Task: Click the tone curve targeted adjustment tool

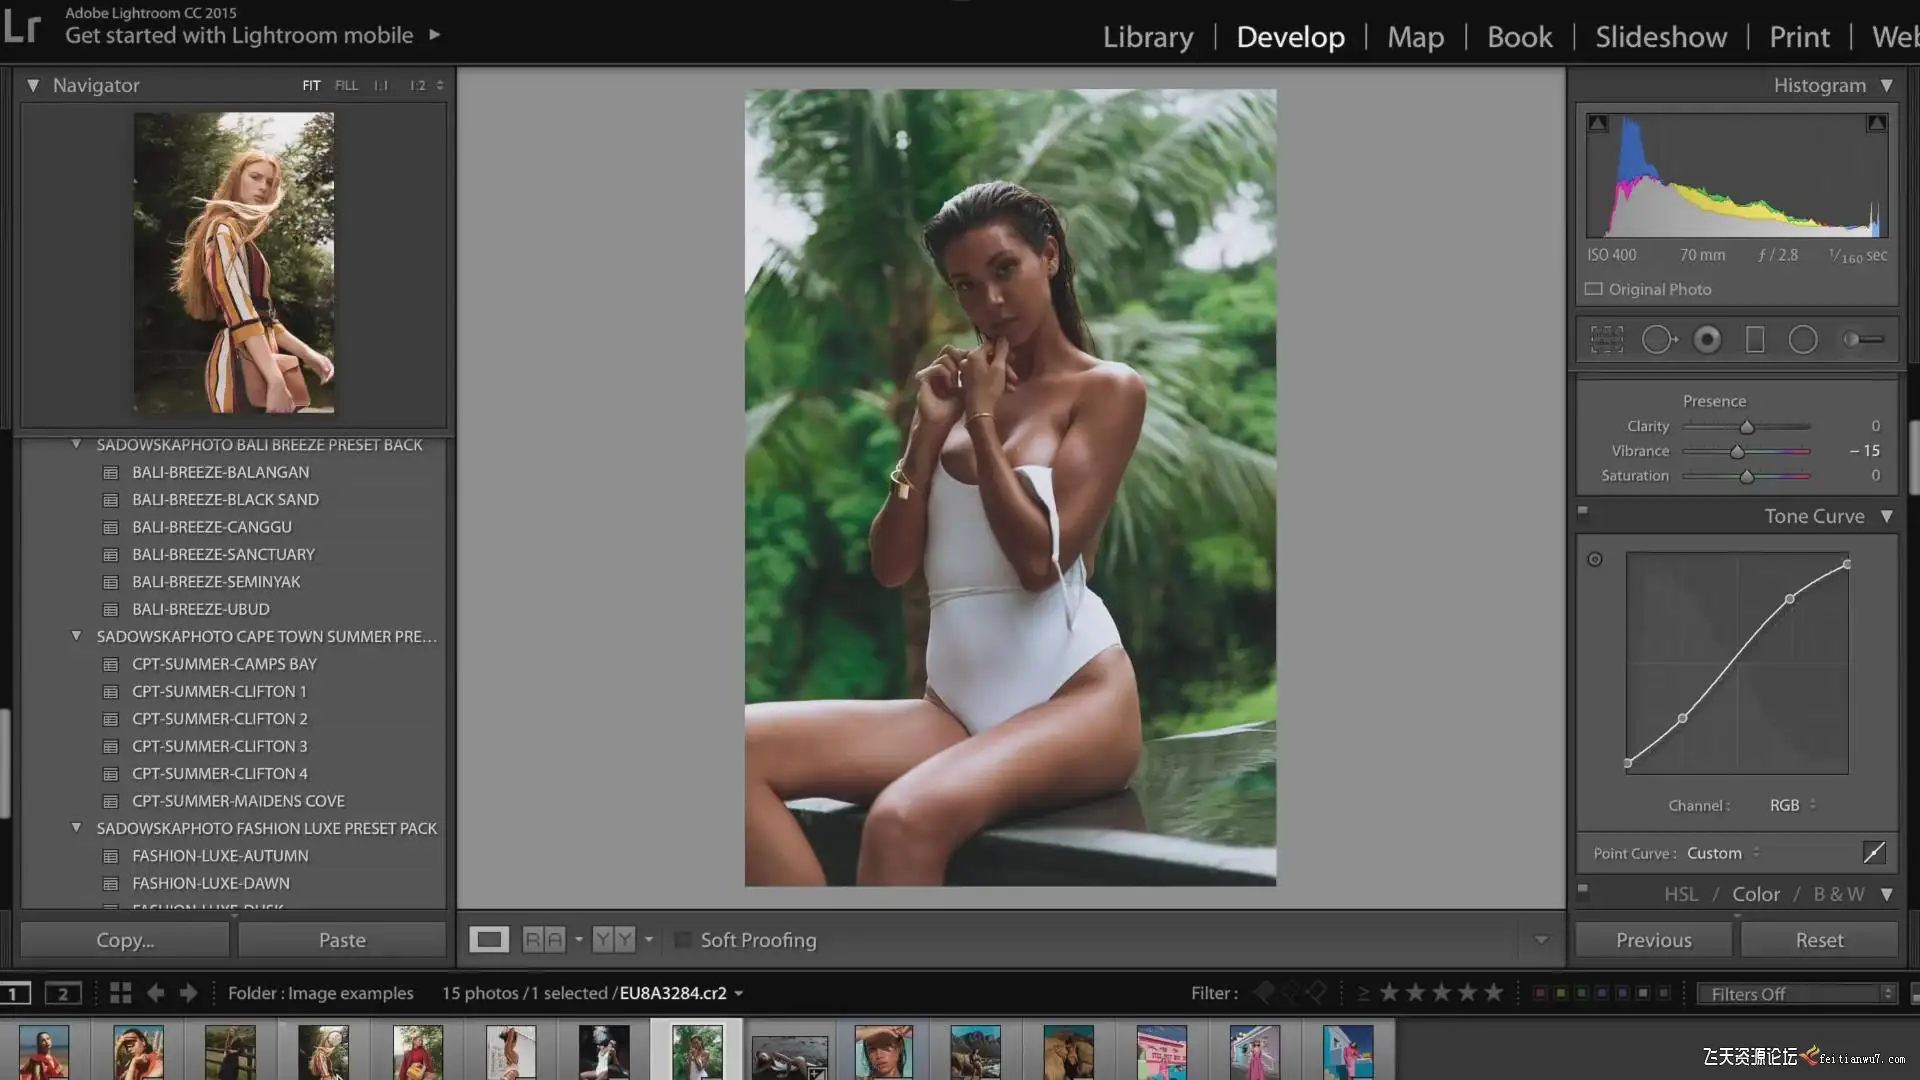Action: click(x=1595, y=559)
